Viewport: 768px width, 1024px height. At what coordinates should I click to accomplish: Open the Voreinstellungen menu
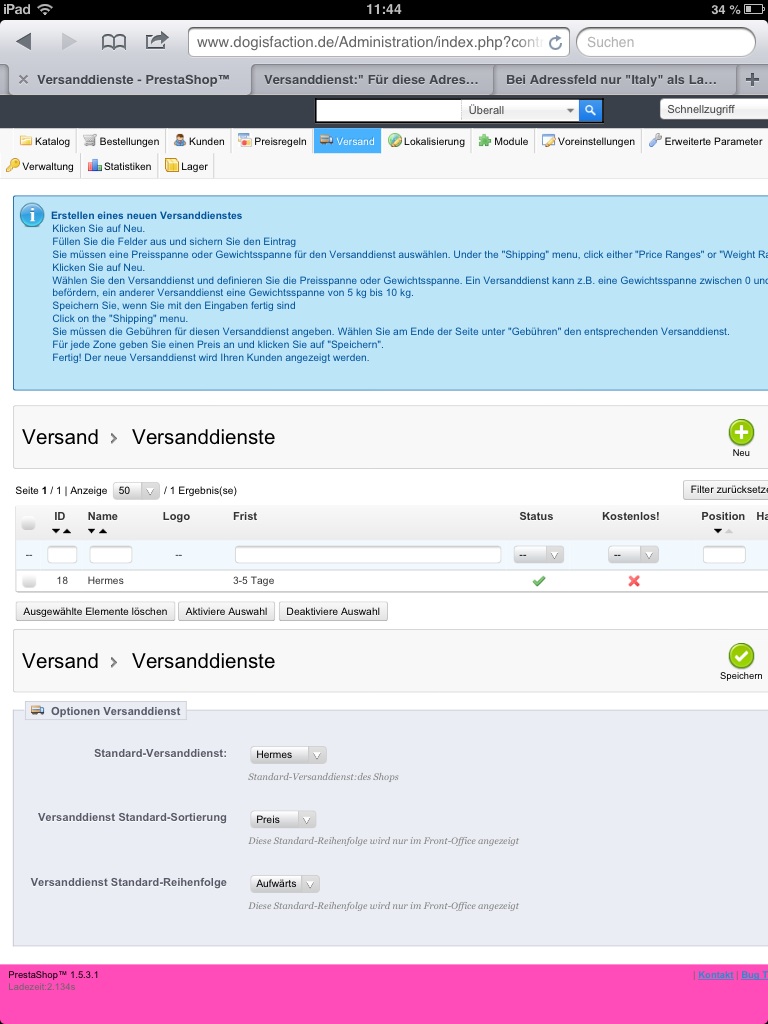(588, 141)
